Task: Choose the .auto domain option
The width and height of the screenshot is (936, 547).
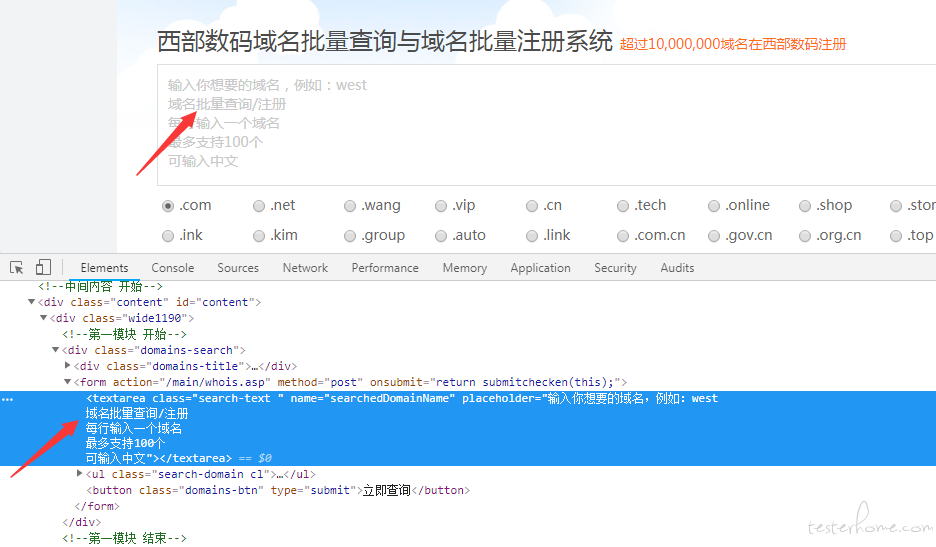Action: point(441,236)
